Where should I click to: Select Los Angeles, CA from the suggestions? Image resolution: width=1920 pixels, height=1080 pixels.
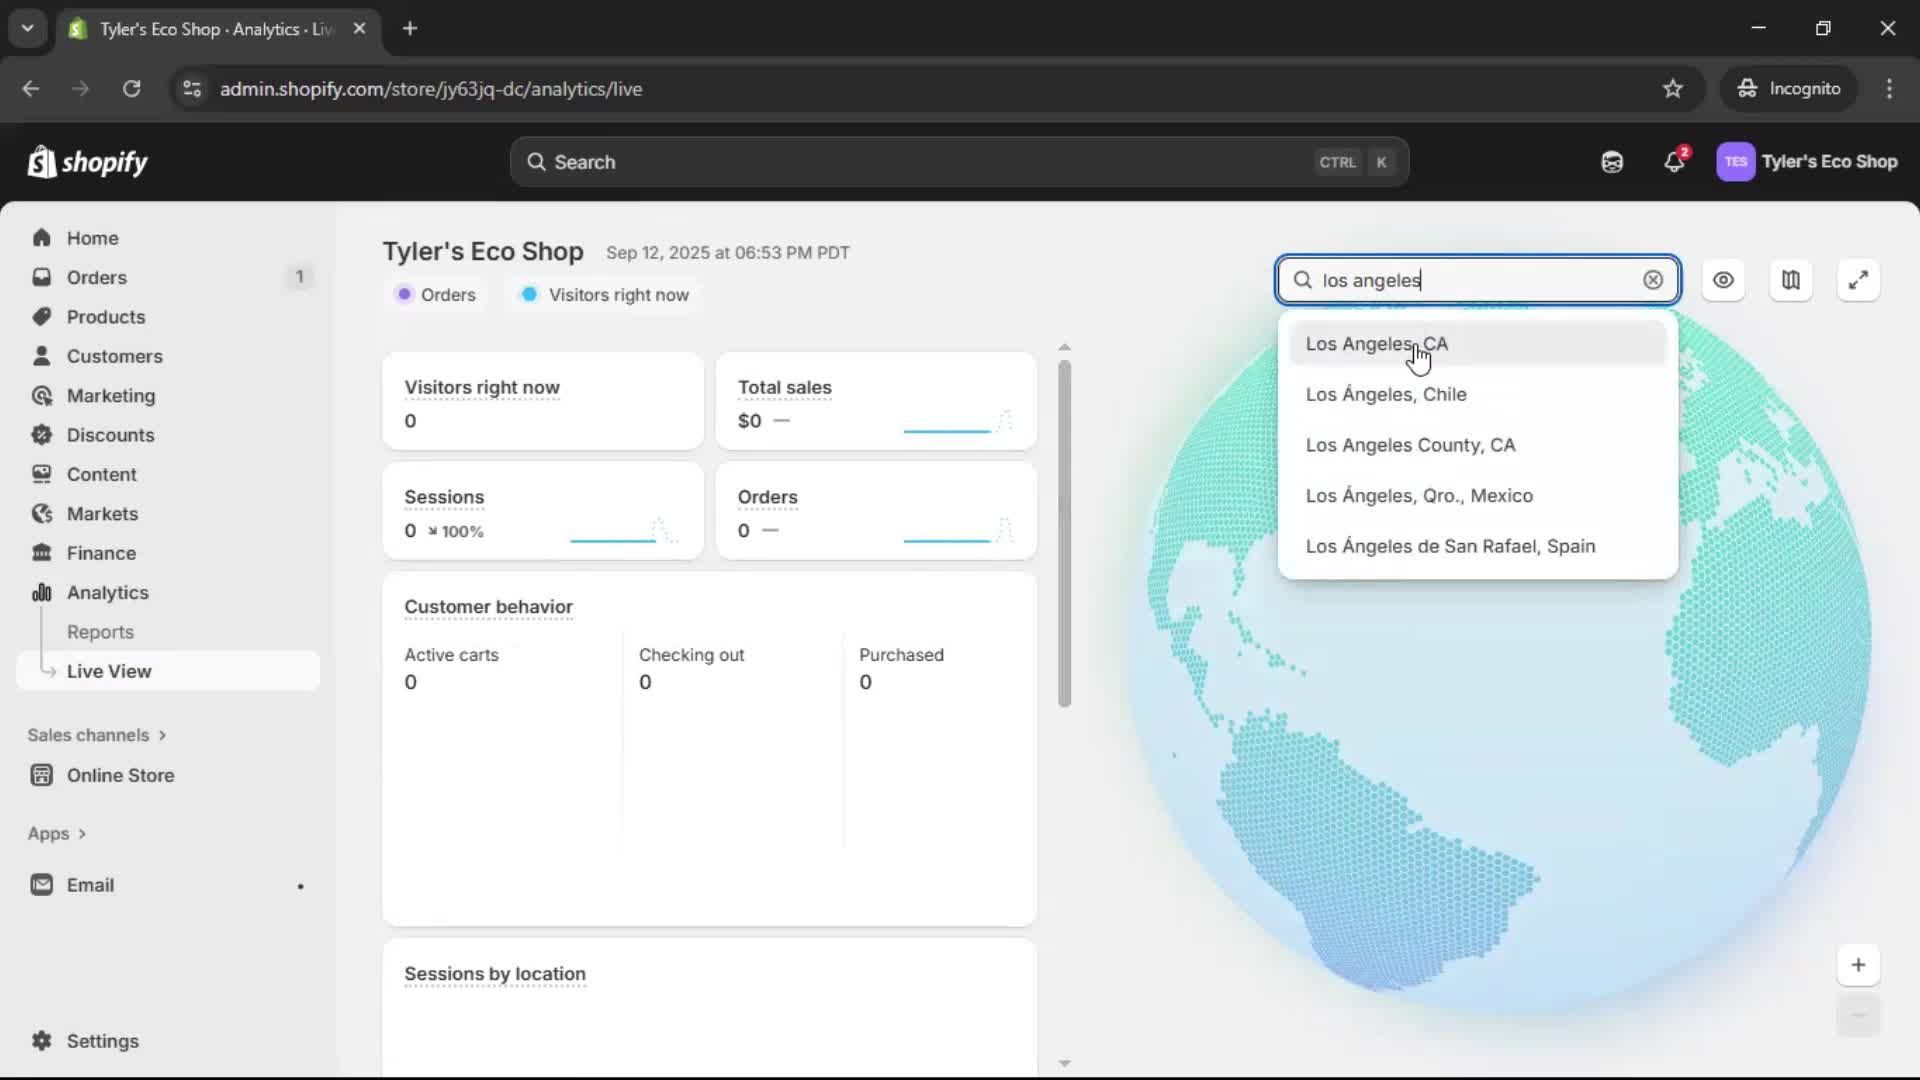click(x=1377, y=343)
